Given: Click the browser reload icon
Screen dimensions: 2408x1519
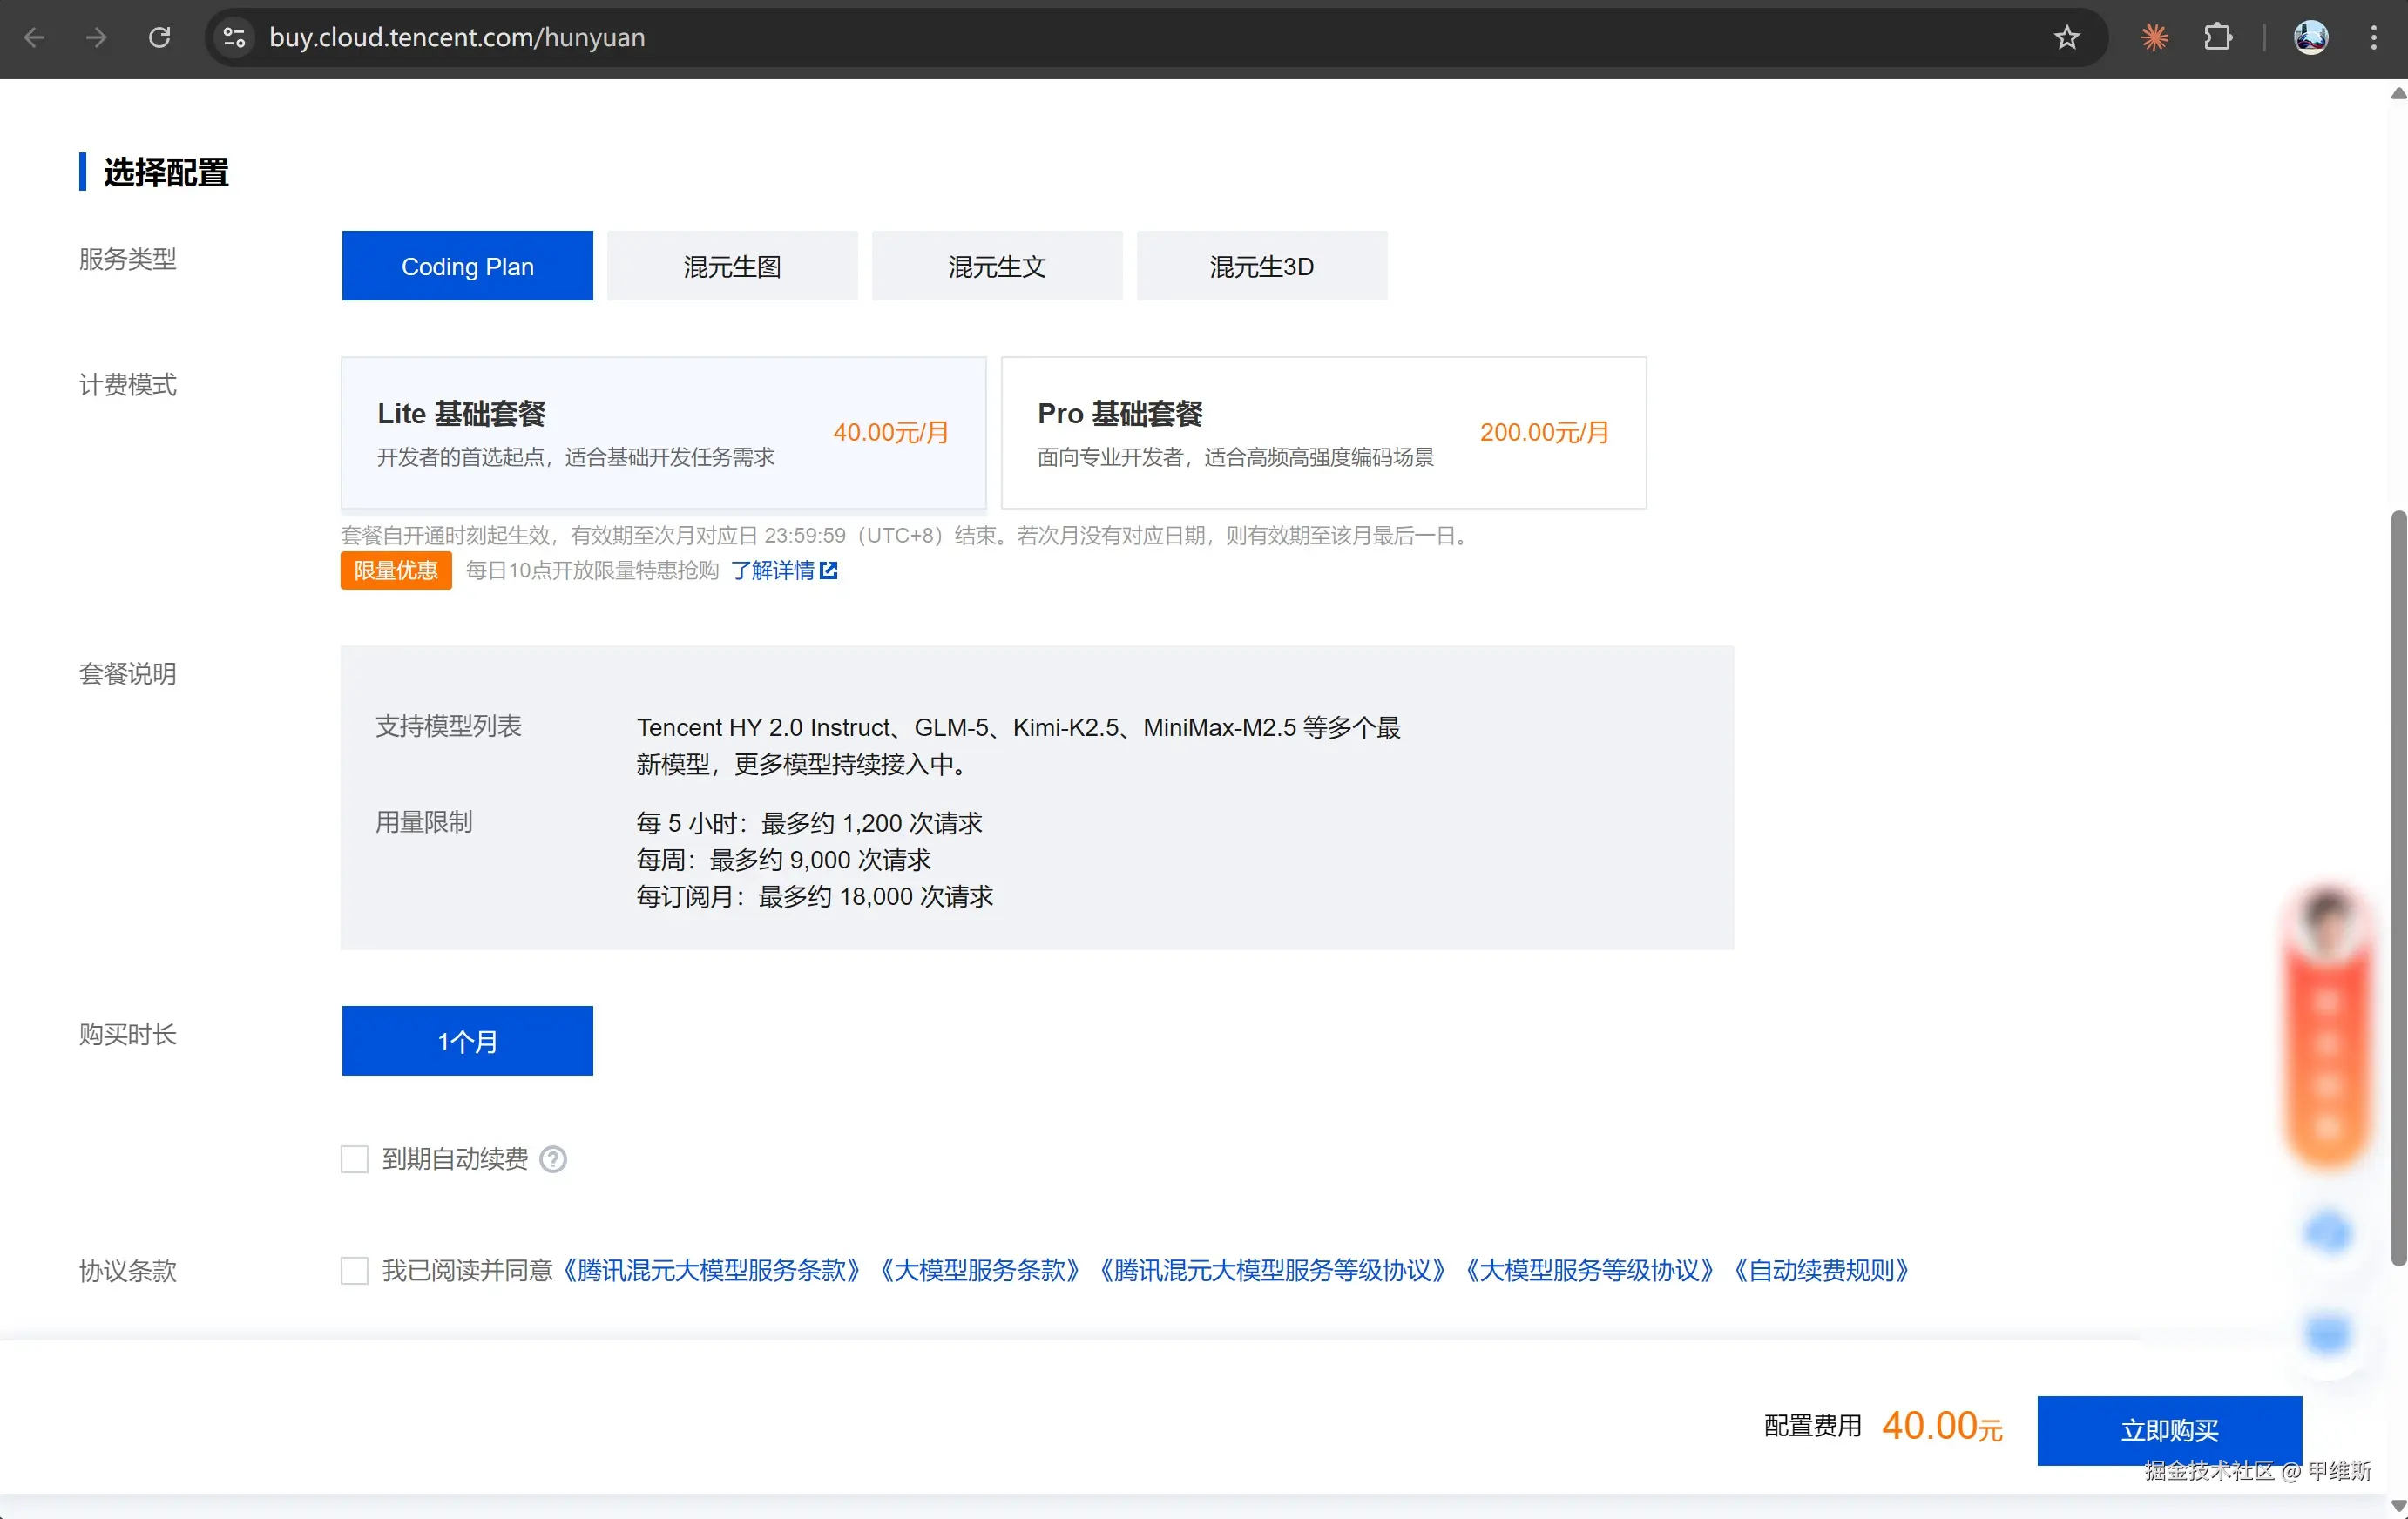Looking at the screenshot, I should pyautogui.click(x=159, y=38).
